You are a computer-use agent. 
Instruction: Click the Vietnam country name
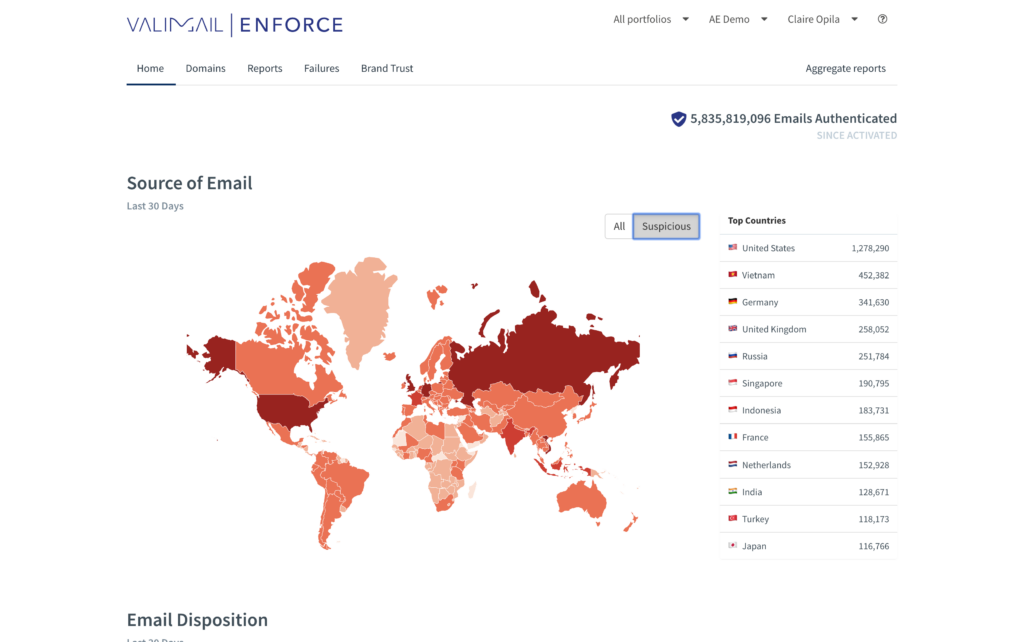point(758,275)
